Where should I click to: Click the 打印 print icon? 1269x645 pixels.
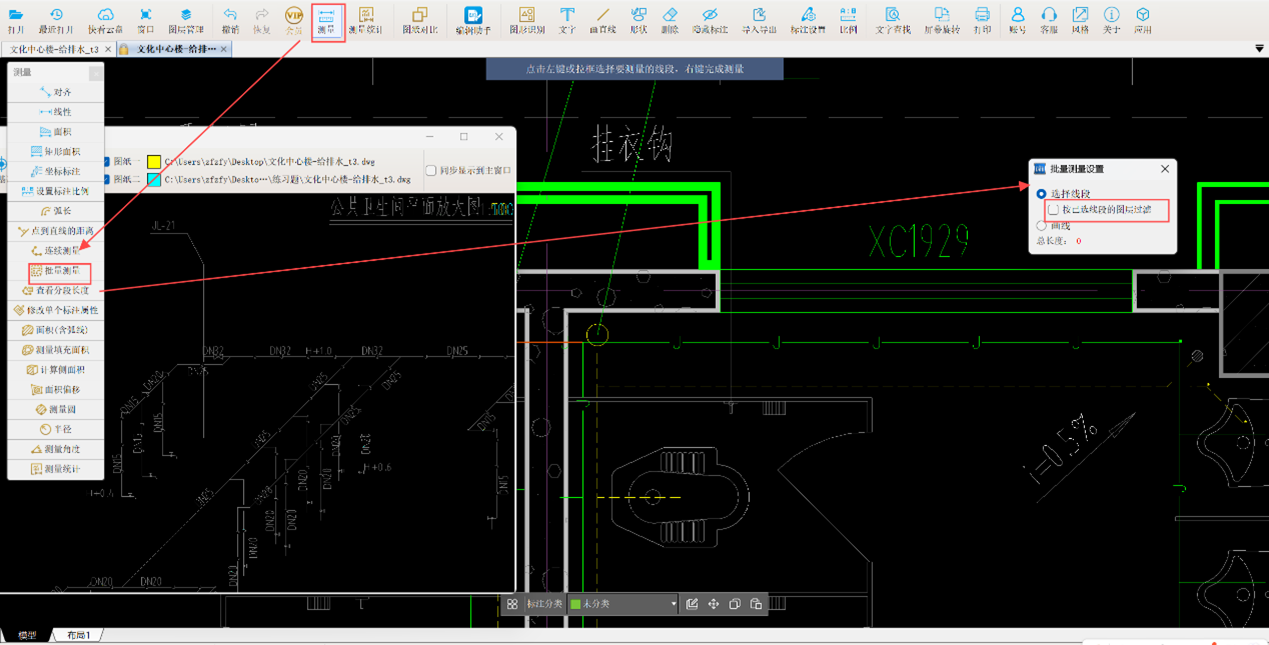coord(982,19)
